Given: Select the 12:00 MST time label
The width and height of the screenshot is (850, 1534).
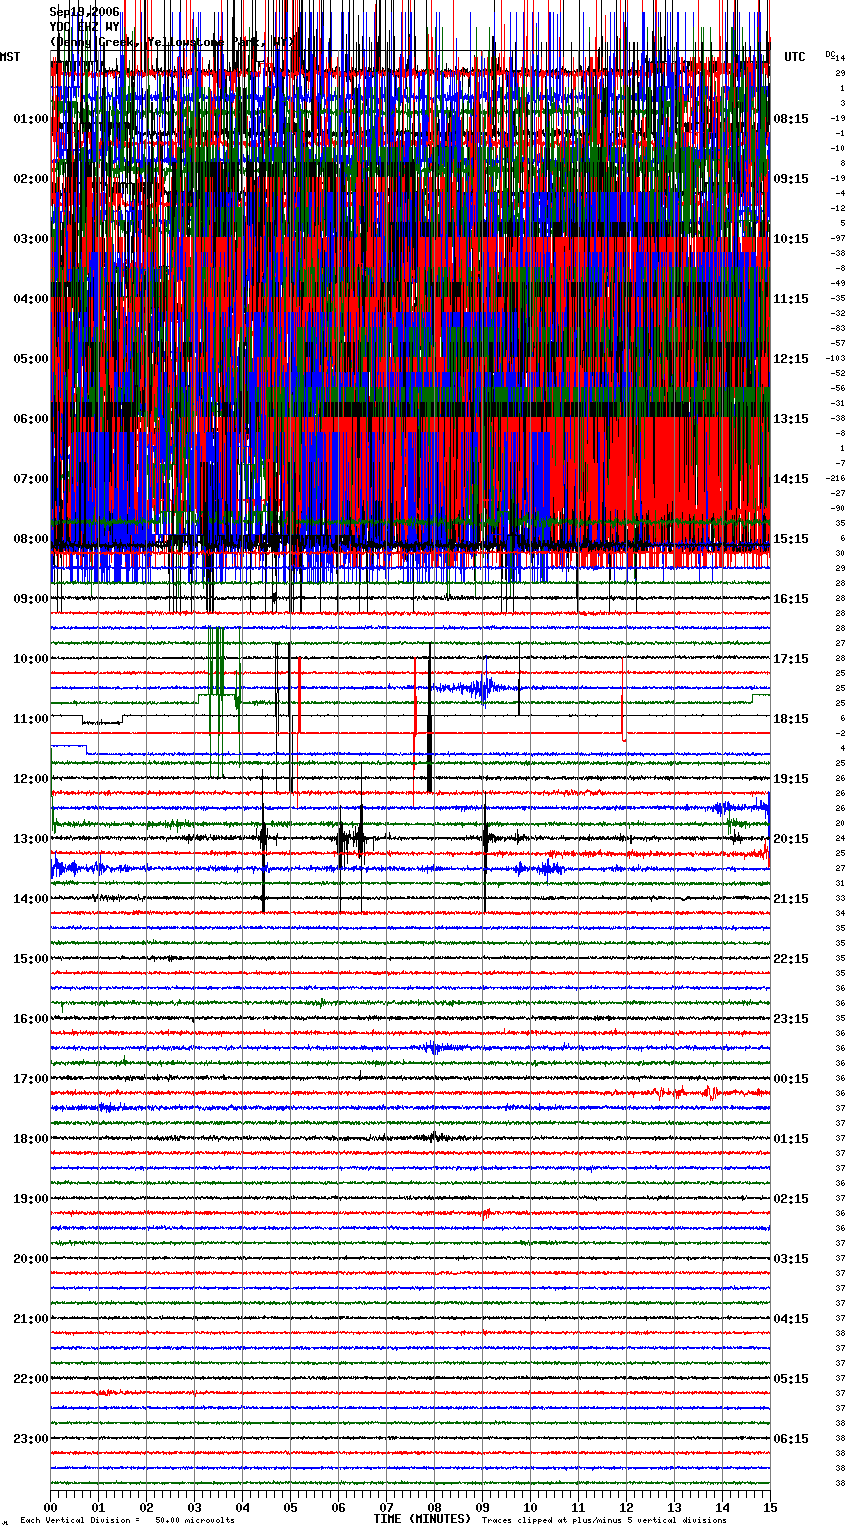Looking at the screenshot, I should point(31,779).
